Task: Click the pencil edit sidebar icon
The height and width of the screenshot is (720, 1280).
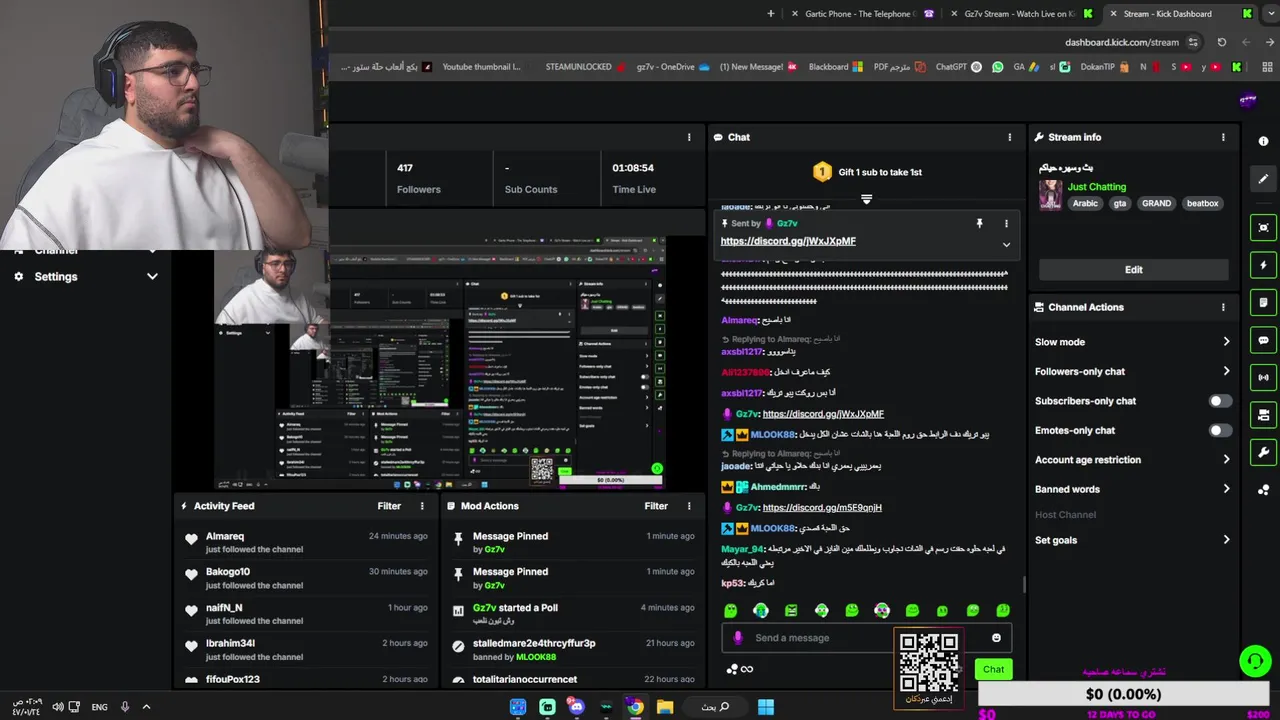Action: coord(1263,179)
